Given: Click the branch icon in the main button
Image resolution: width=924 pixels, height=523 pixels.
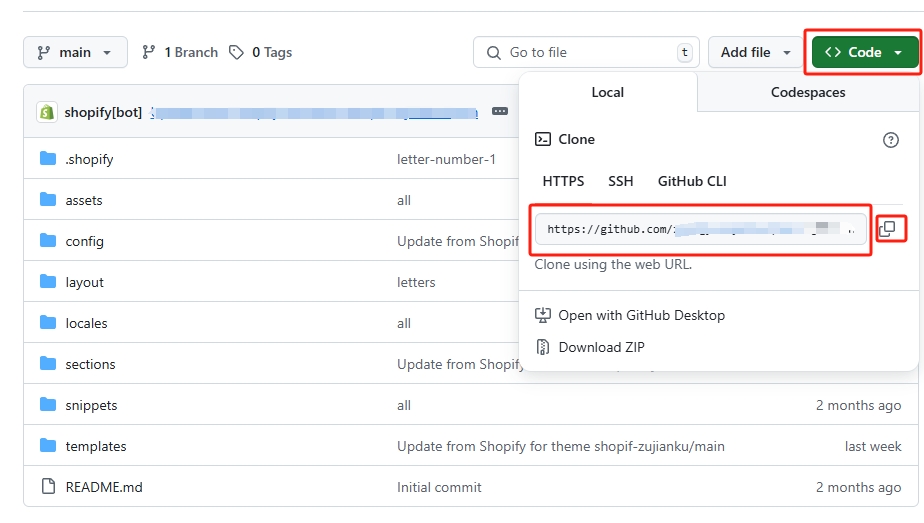Looking at the screenshot, I should [x=44, y=53].
